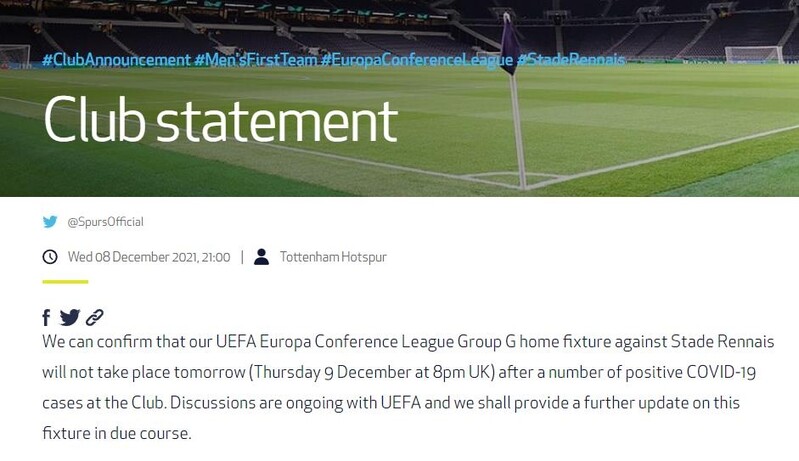Image resolution: width=799 pixels, height=461 pixels.
Task: Click the clock icon beside the date
Action: (x=50, y=257)
